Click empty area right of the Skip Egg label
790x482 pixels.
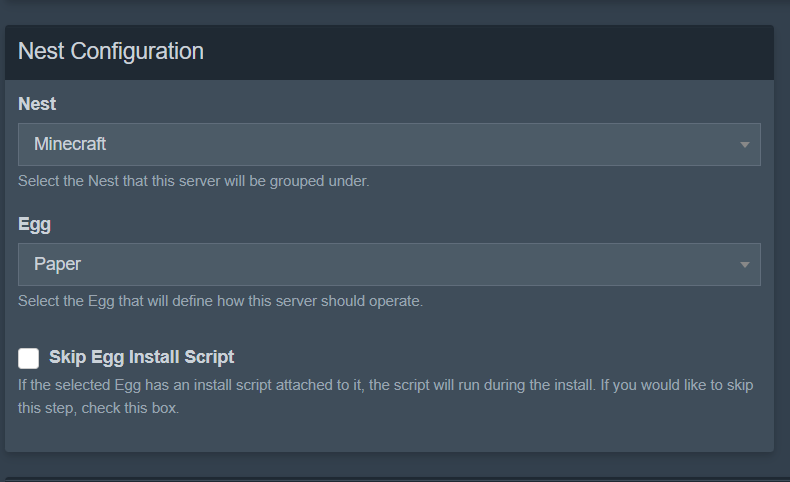point(500,357)
